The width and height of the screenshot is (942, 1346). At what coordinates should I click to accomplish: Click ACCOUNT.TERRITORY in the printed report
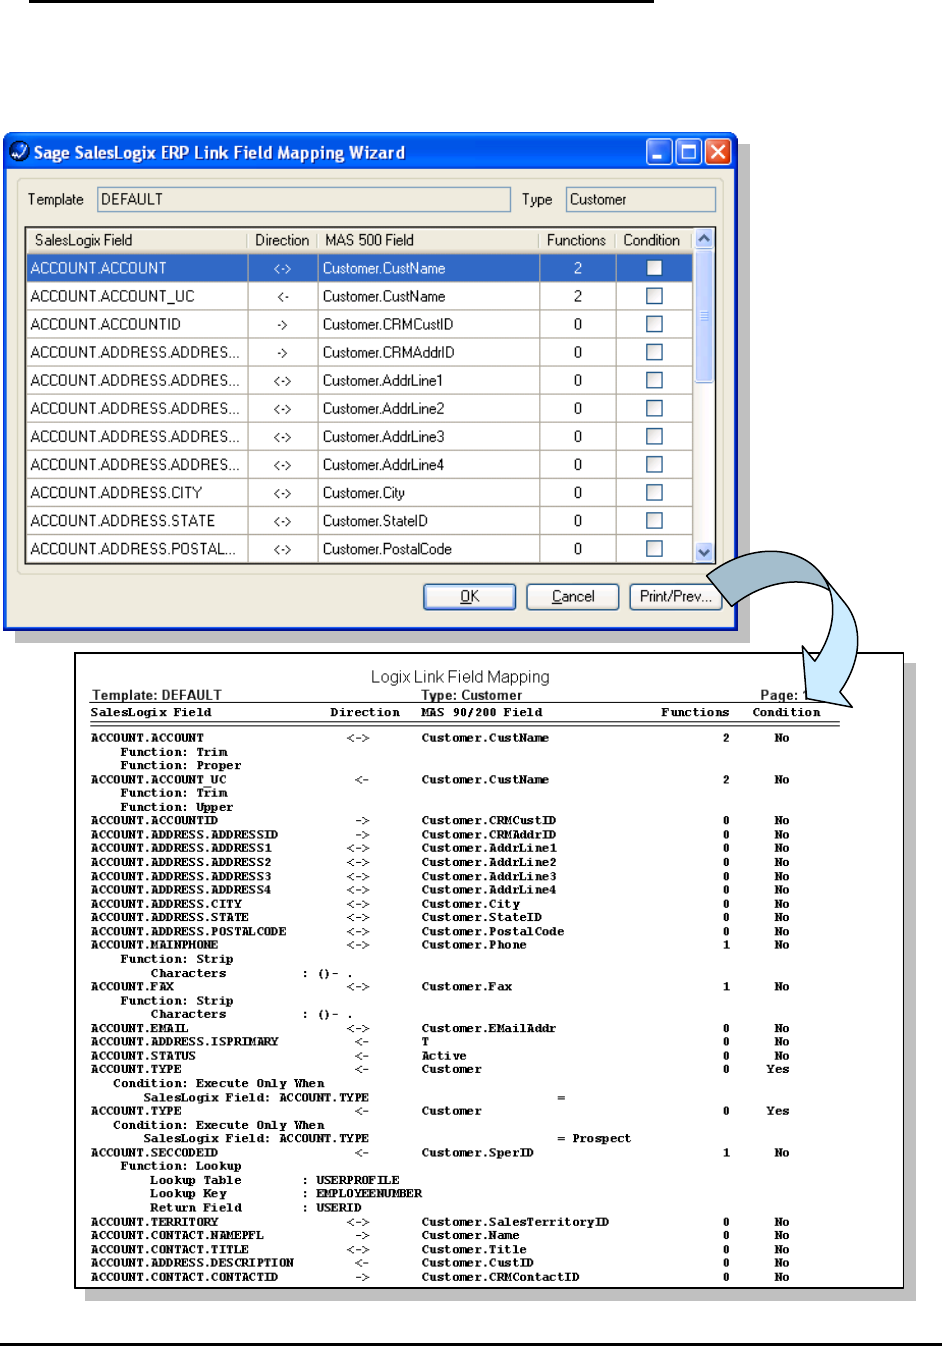point(154,1222)
